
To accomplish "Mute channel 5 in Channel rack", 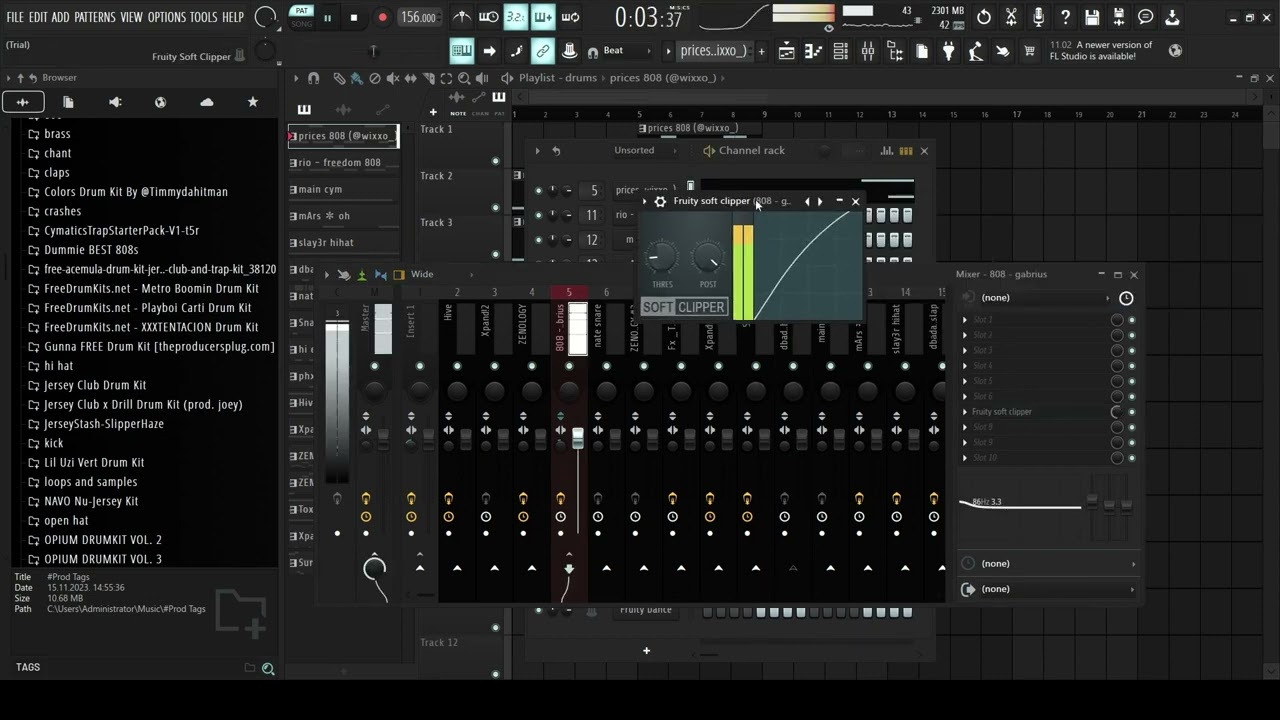I will pos(538,191).
